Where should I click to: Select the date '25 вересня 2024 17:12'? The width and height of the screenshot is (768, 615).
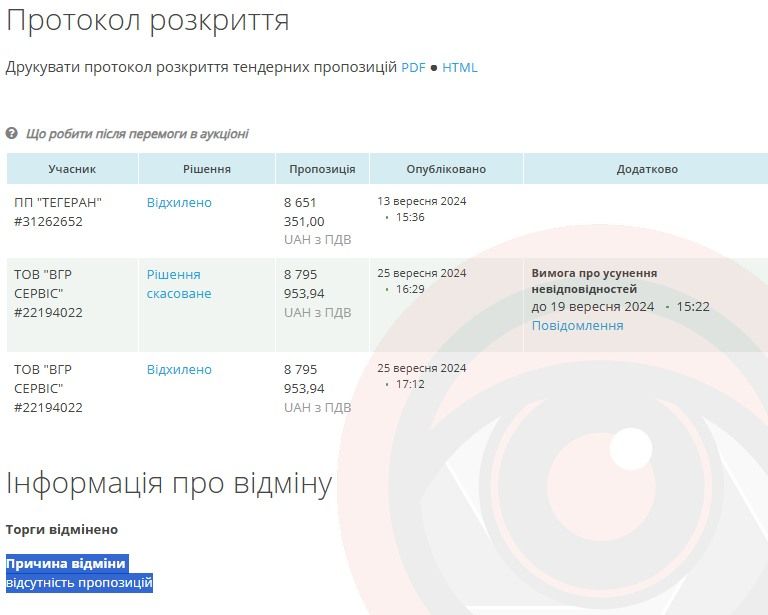pos(422,376)
